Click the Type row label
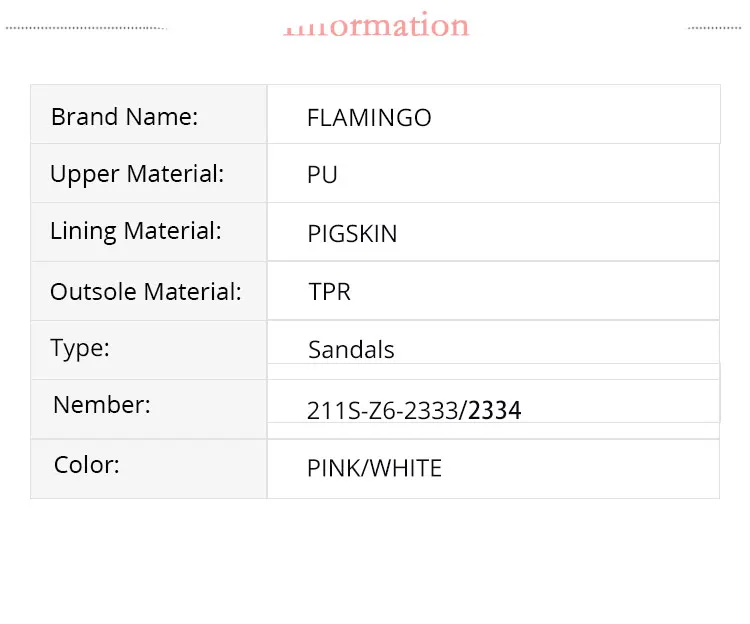750x624 pixels. point(80,349)
